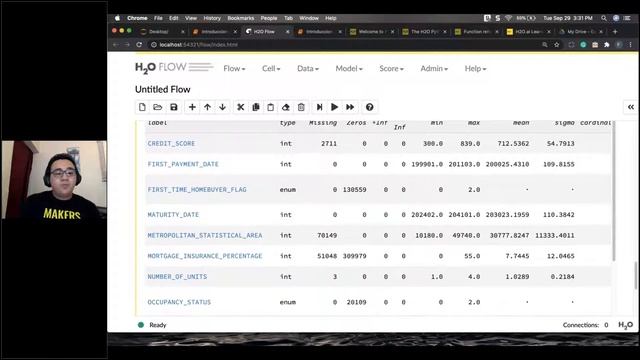Open Spotlight search in the menu bar
Screen dimensions: 640x360
(x=604, y=18)
